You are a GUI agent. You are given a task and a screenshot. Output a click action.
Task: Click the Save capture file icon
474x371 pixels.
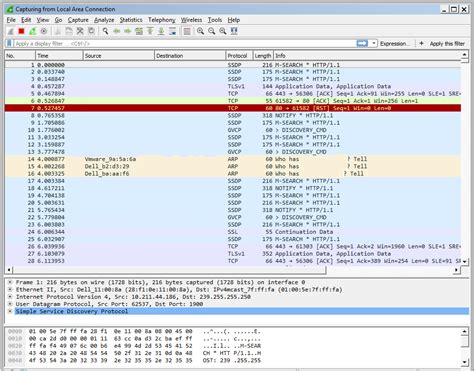[69, 31]
